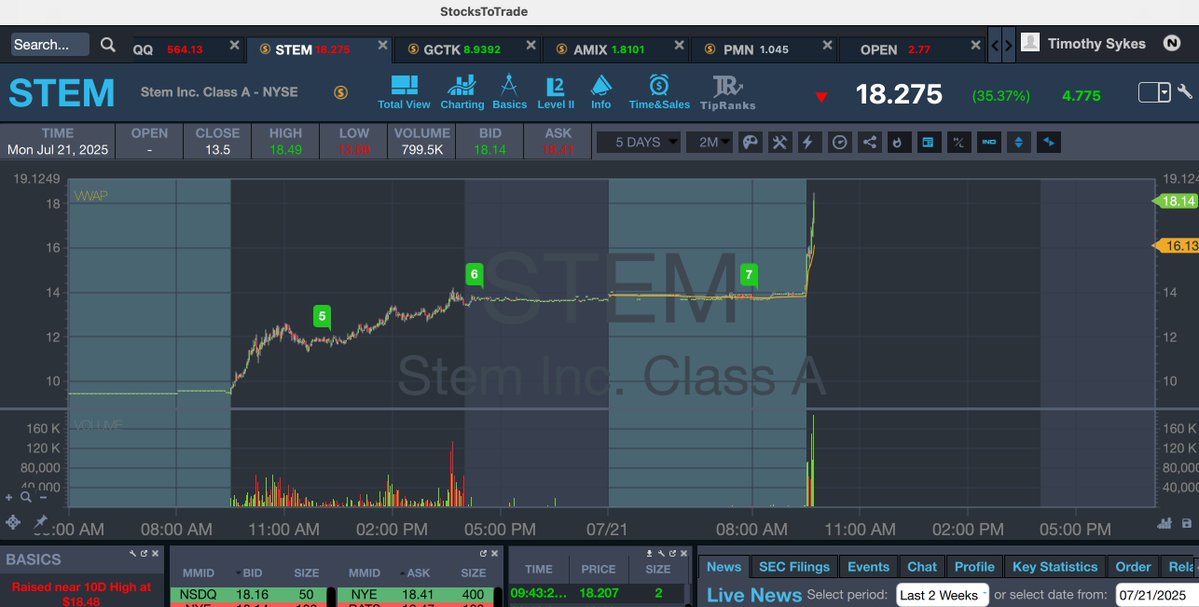Open the layout selector dropdown near wrench
Screen dimensions: 1199x607
pos(1155,93)
